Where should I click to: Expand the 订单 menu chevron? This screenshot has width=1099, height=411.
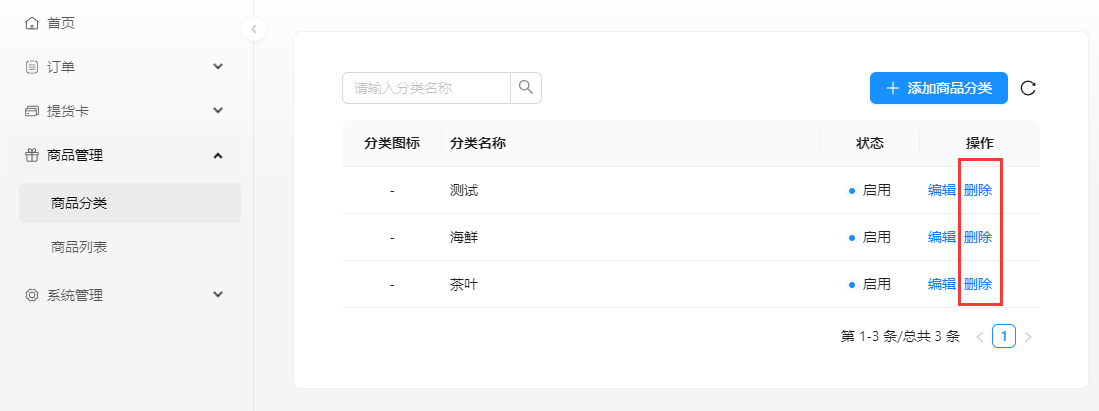click(218, 67)
